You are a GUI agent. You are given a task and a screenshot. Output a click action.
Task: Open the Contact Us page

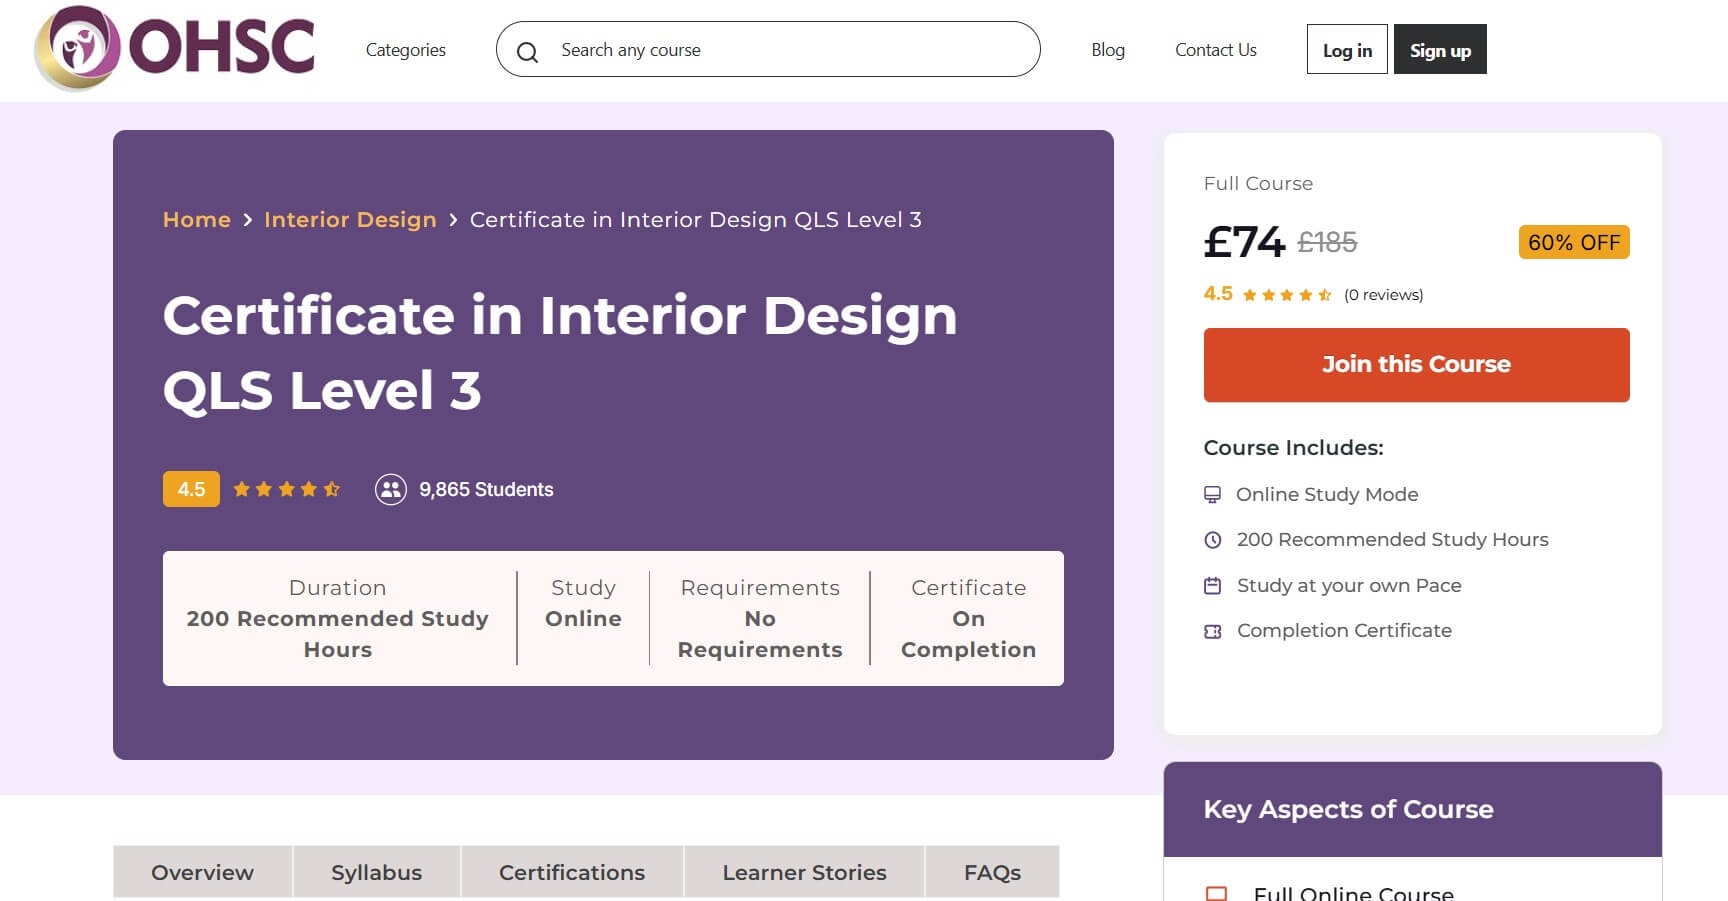[1215, 50]
